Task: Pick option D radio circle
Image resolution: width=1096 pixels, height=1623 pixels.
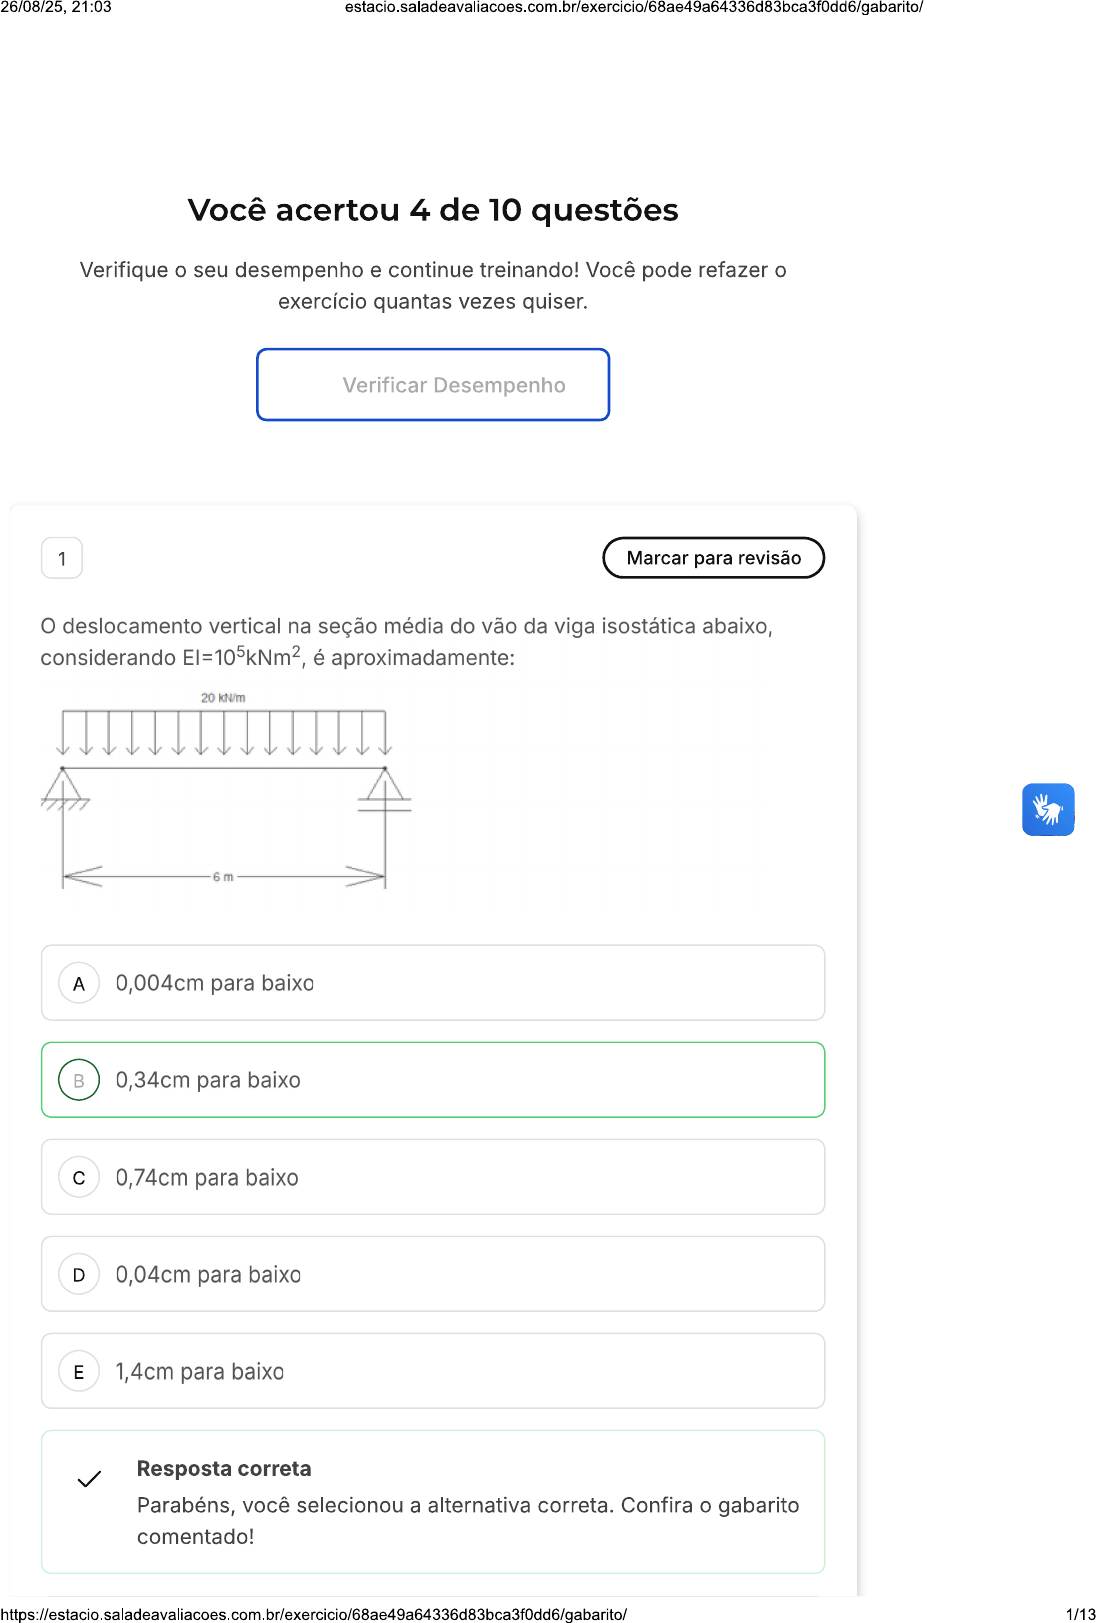Action: pyautogui.click(x=79, y=1274)
